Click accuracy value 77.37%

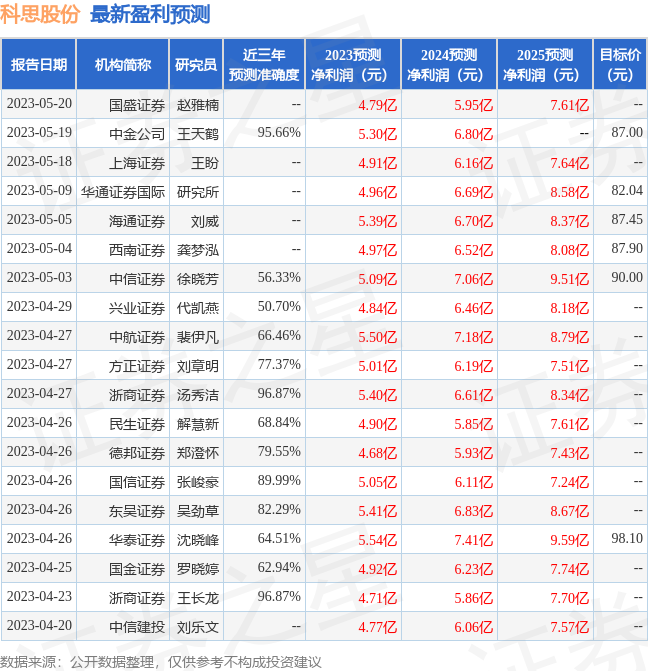click(x=279, y=365)
